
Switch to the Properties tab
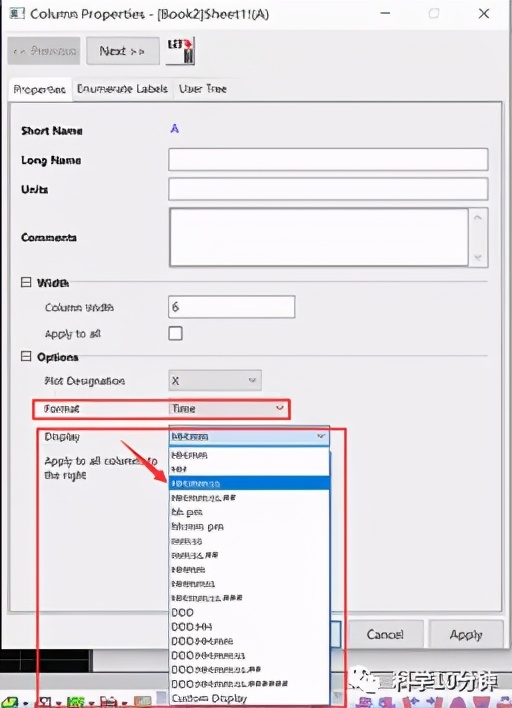pos(40,89)
